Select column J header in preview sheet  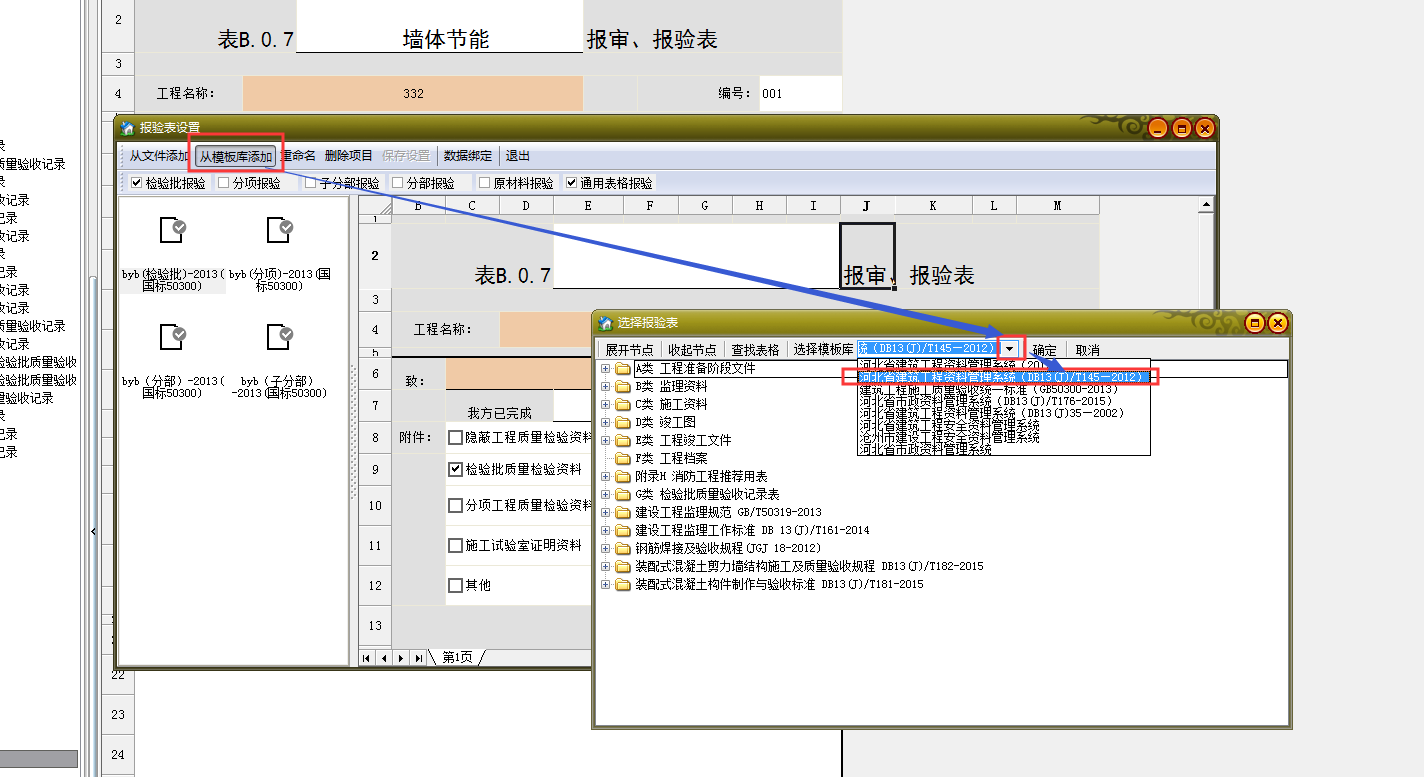pyautogui.click(x=867, y=205)
